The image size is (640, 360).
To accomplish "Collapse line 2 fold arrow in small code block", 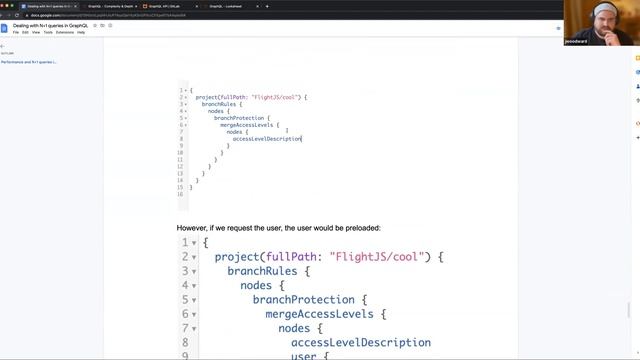I will (x=186, y=98).
